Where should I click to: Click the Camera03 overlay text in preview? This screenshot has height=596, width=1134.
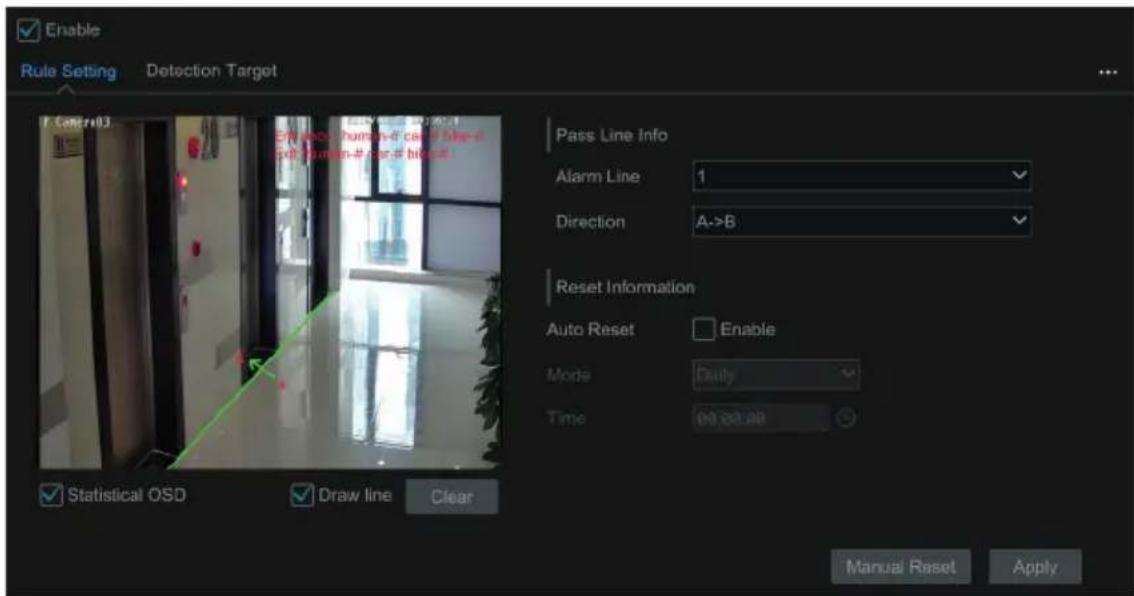[x=77, y=123]
